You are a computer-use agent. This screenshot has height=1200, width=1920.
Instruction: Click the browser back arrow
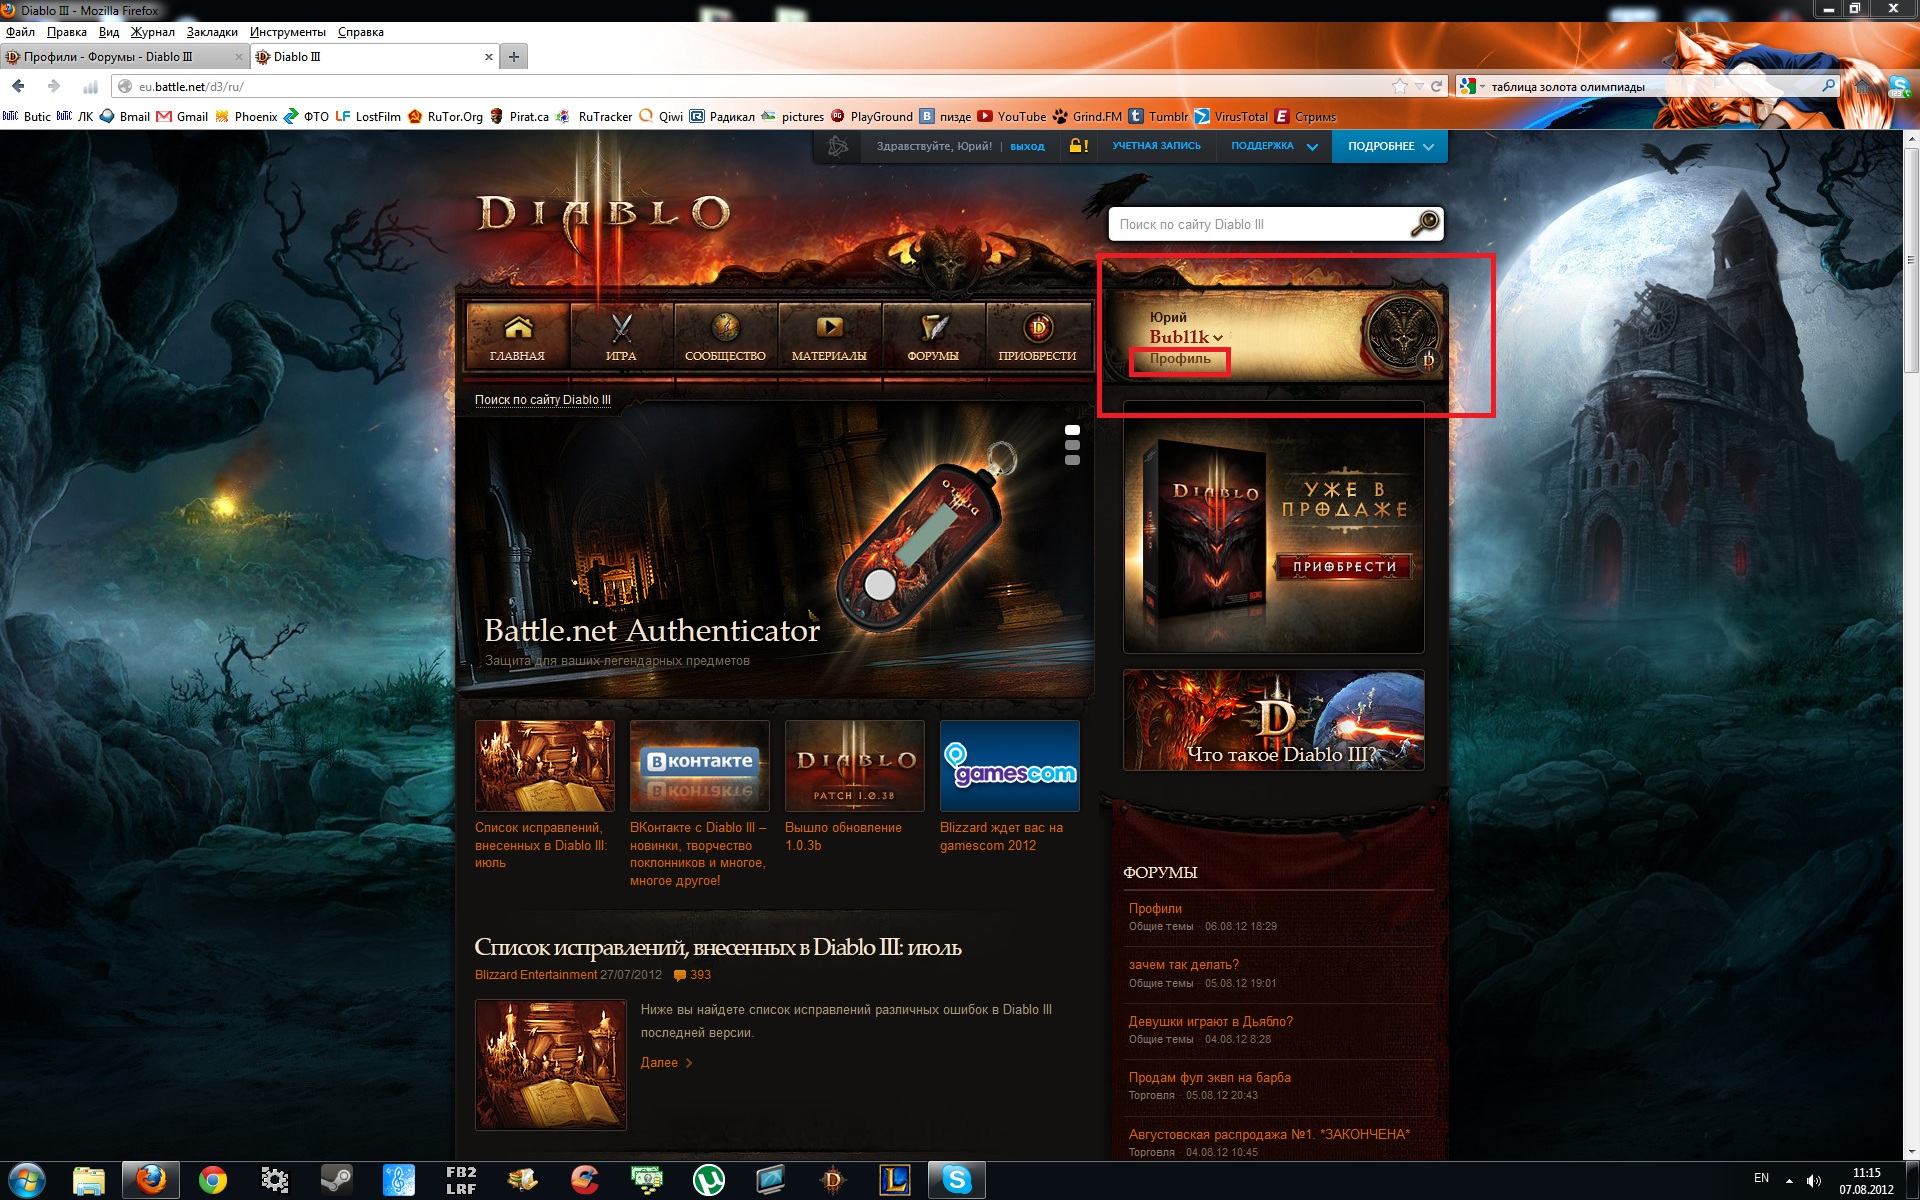18,86
